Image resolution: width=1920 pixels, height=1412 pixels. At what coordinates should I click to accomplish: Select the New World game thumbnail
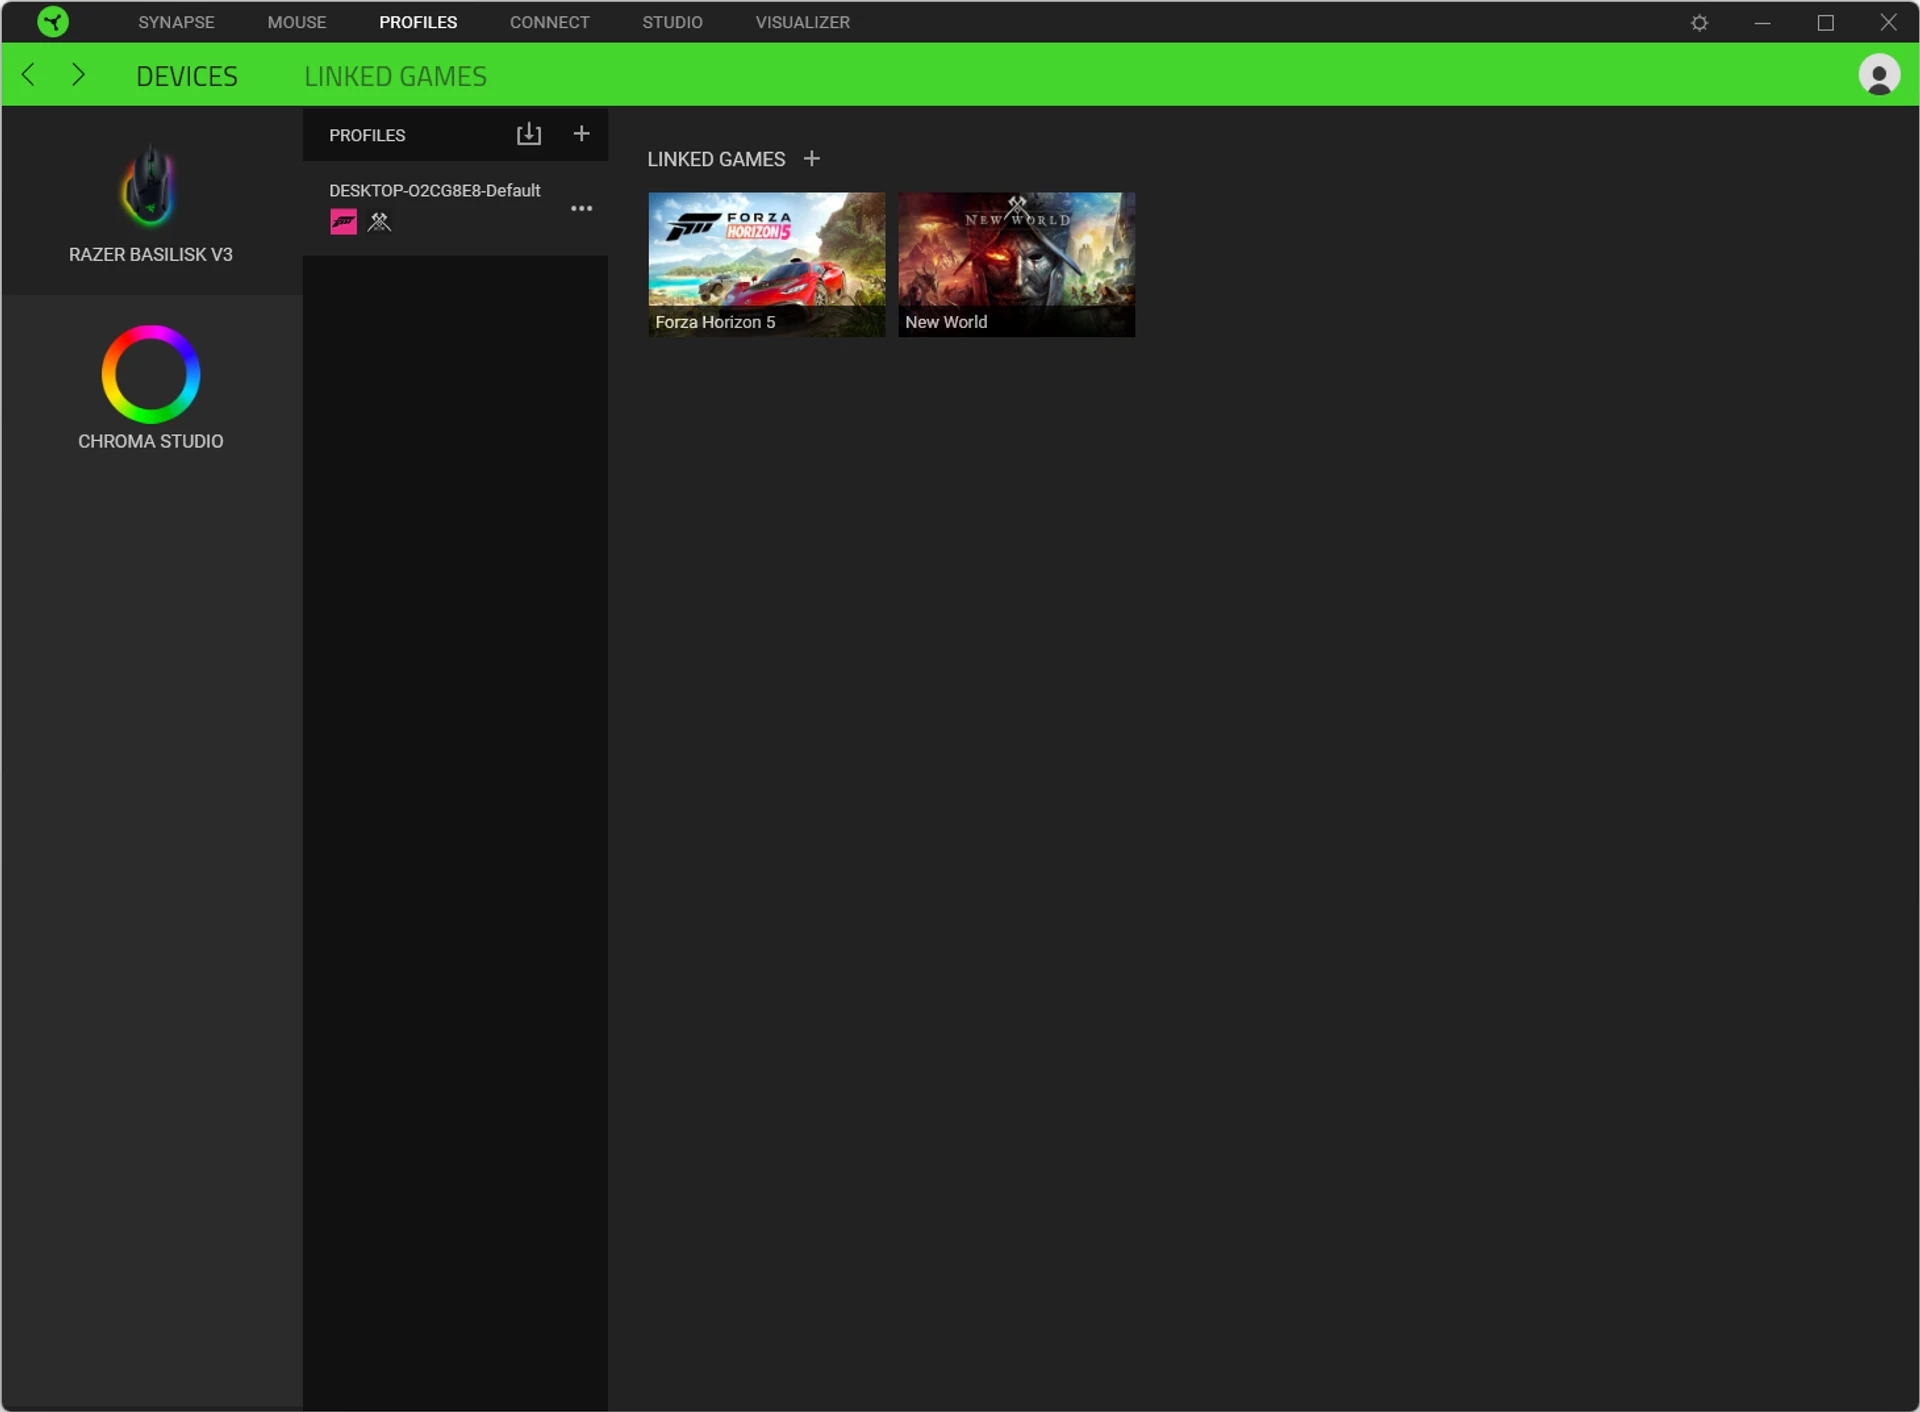click(x=1016, y=264)
